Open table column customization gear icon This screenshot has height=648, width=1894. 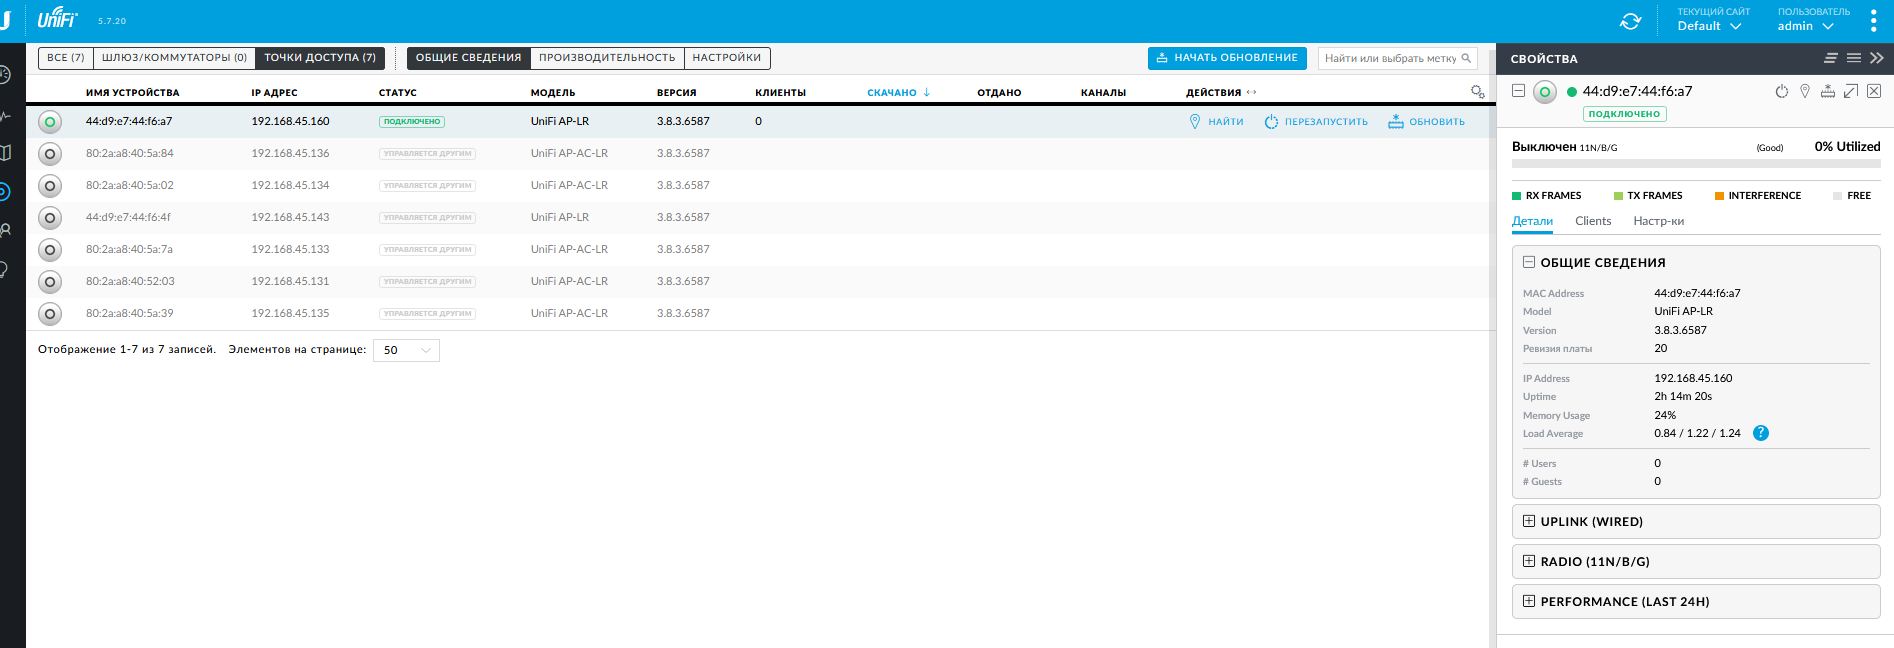(1477, 92)
